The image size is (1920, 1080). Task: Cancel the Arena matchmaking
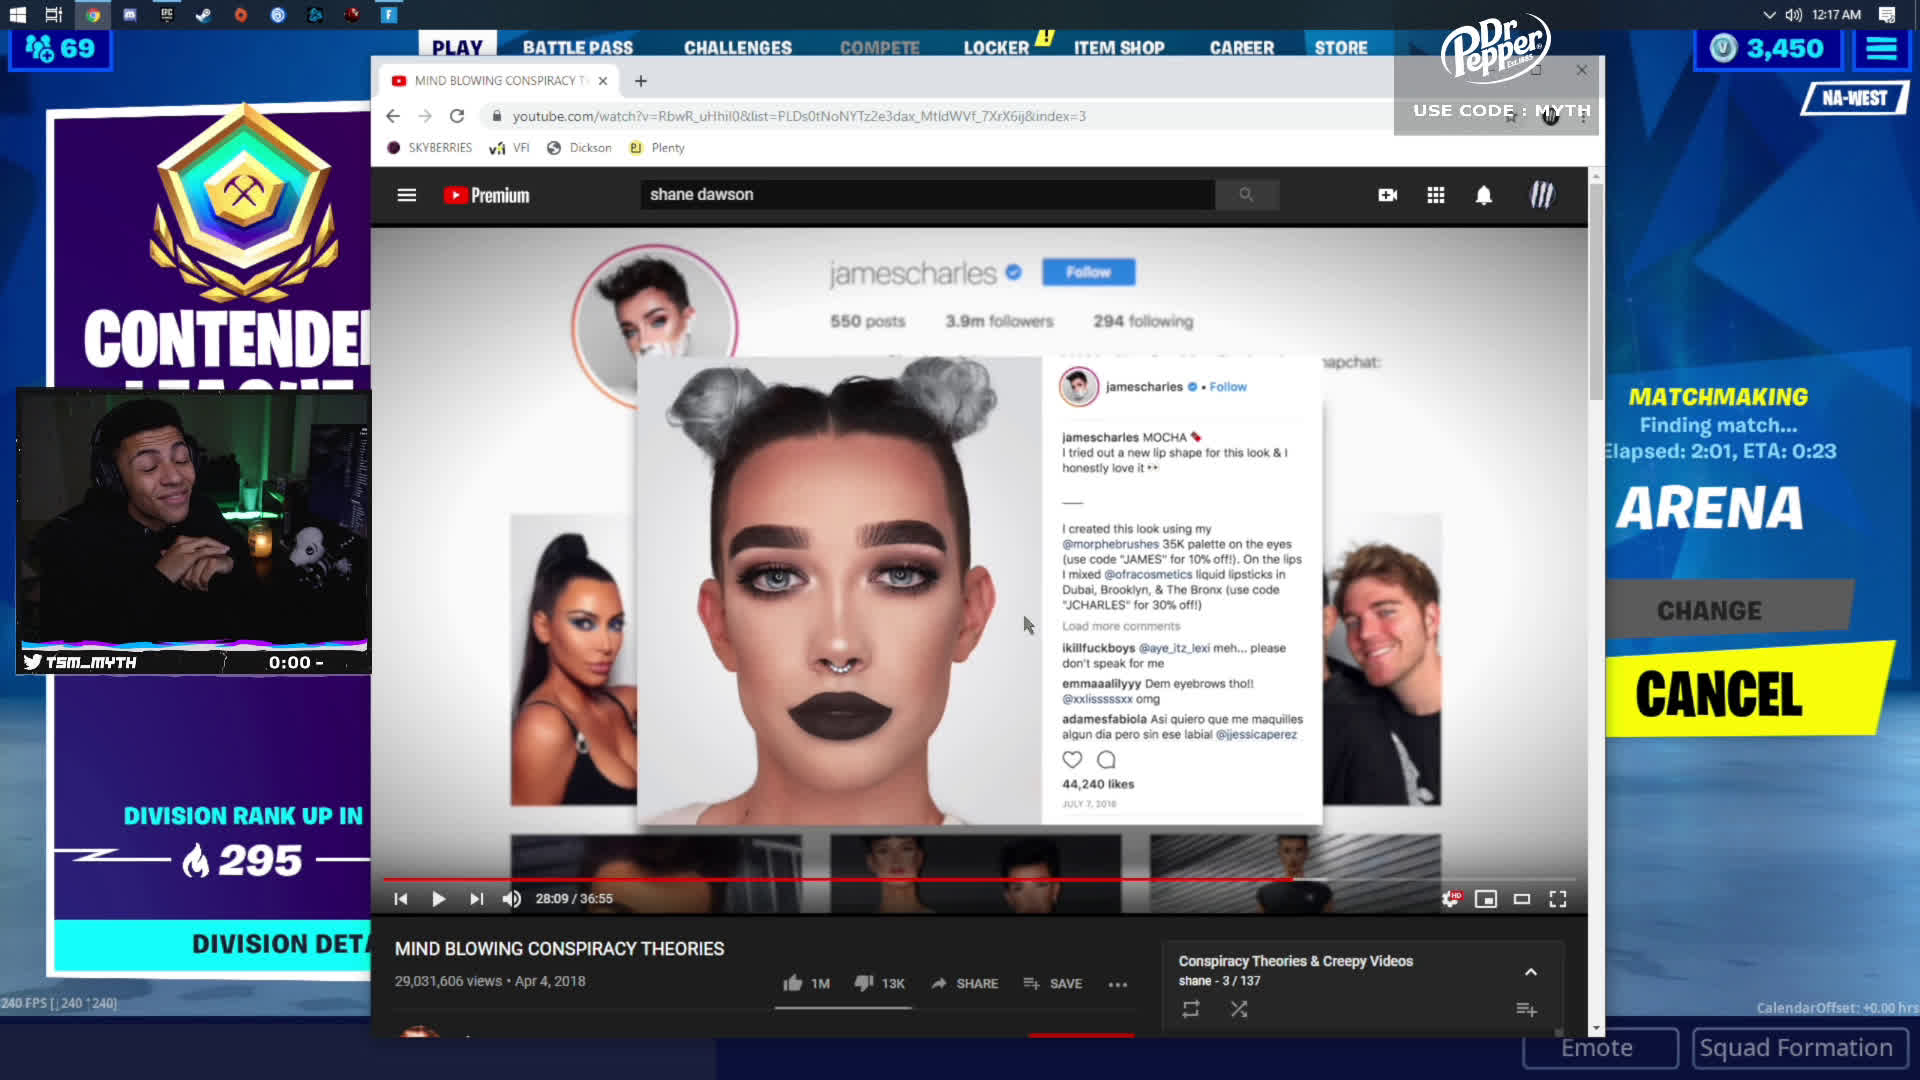click(1718, 694)
